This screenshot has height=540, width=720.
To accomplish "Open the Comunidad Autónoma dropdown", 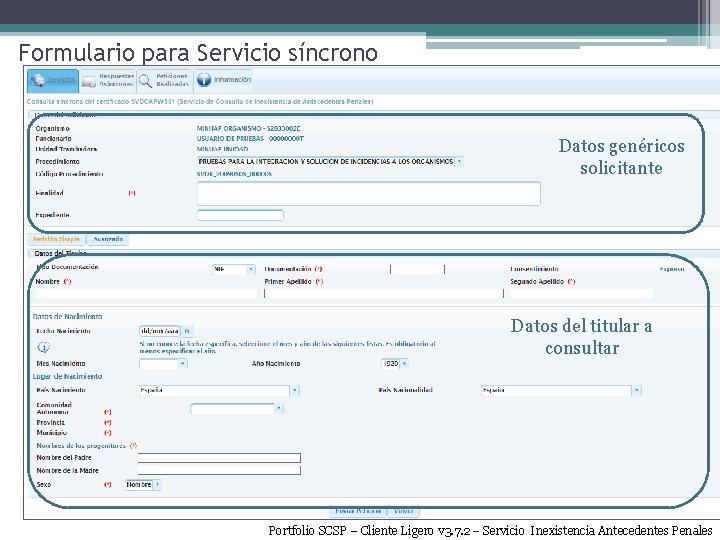I will pos(237,409).
